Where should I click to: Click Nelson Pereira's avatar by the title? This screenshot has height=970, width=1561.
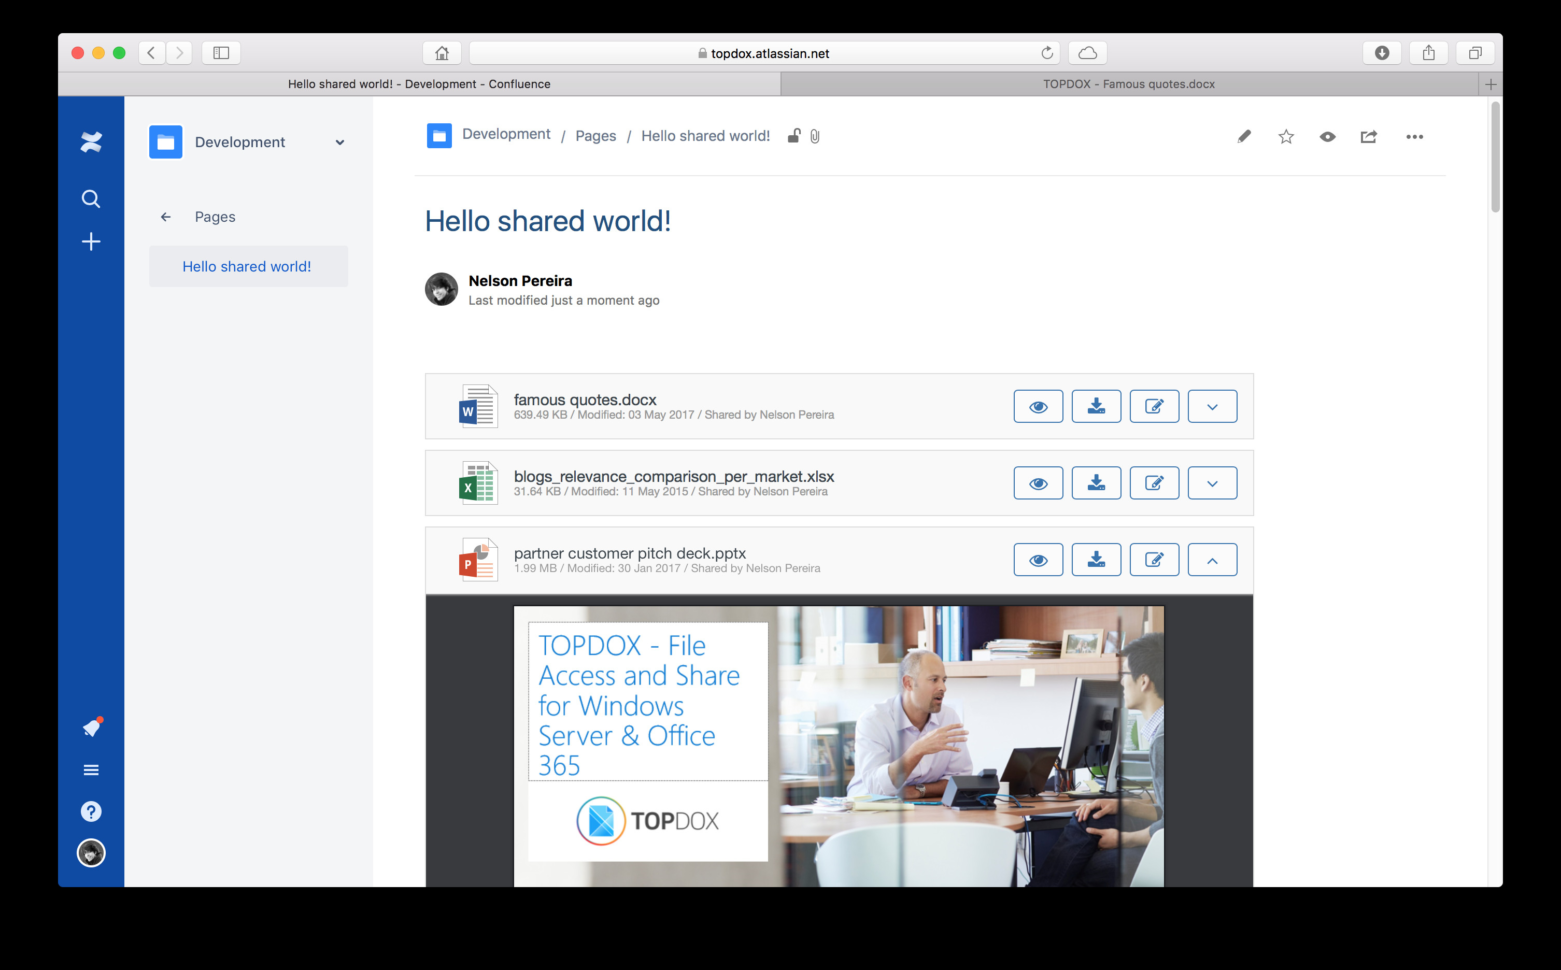pos(441,289)
